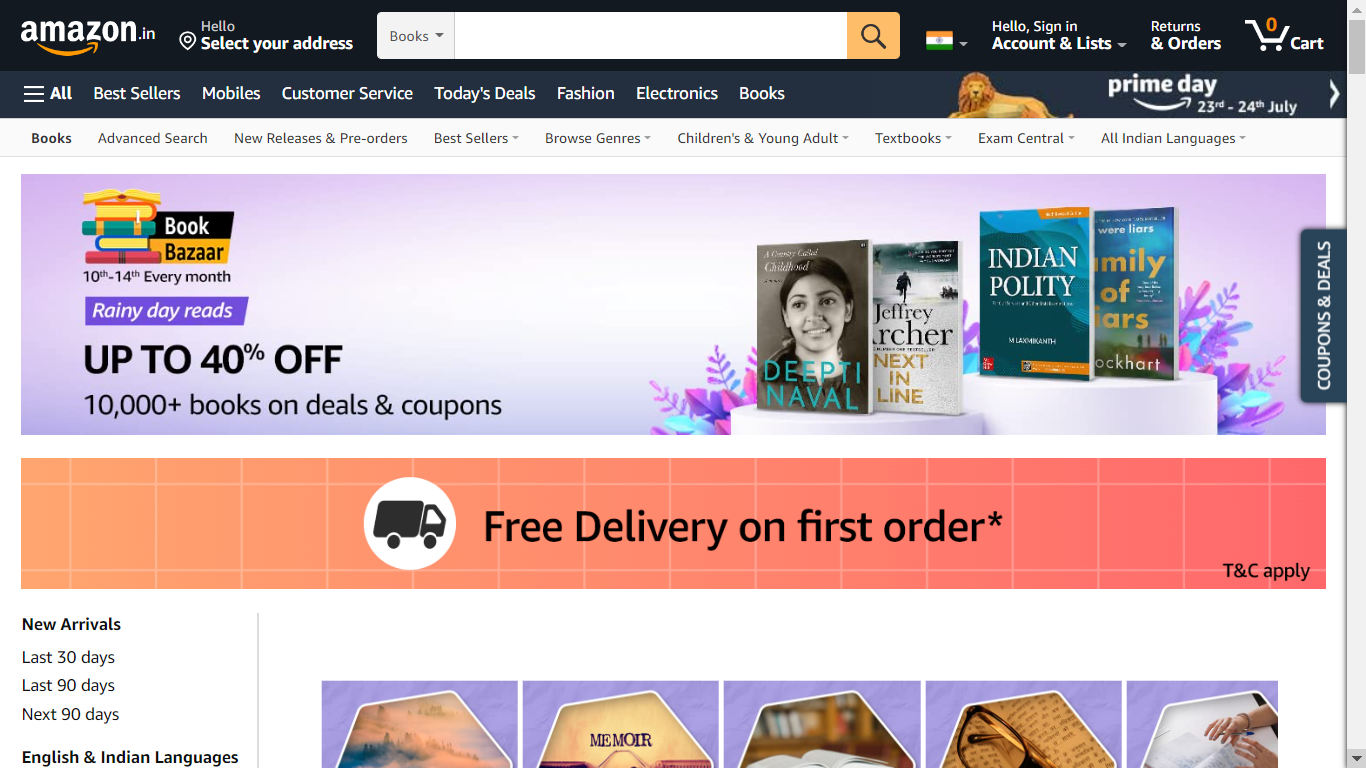This screenshot has height=768, width=1366.
Task: Expand the Textbooks submenu
Action: click(x=913, y=138)
